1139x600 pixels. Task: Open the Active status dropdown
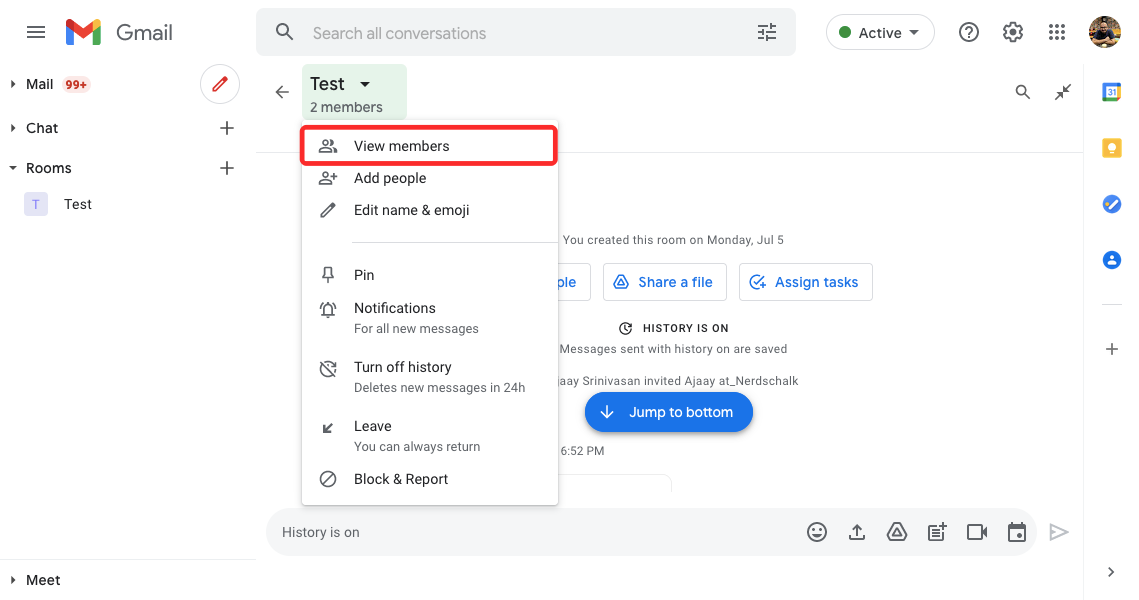(x=880, y=33)
